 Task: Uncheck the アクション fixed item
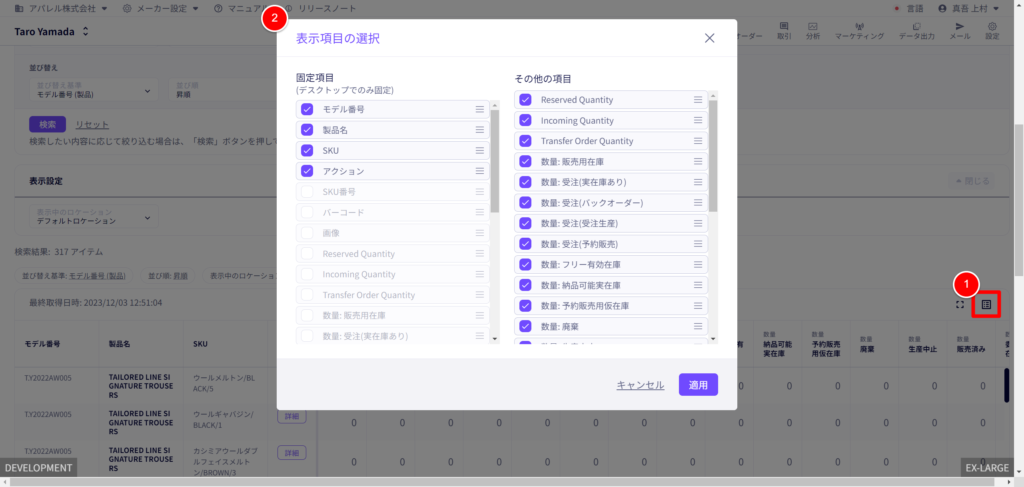pyautogui.click(x=307, y=170)
